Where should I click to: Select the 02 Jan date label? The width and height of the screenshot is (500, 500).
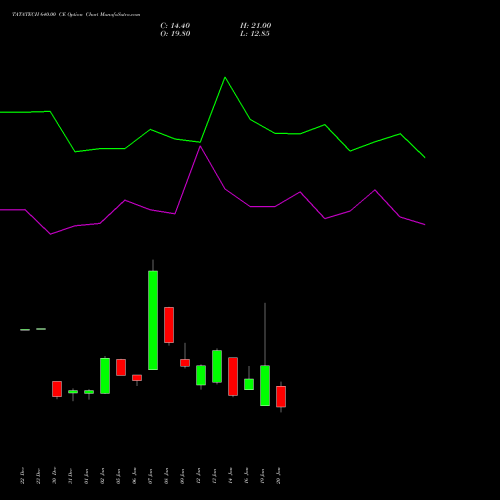click(x=102, y=476)
